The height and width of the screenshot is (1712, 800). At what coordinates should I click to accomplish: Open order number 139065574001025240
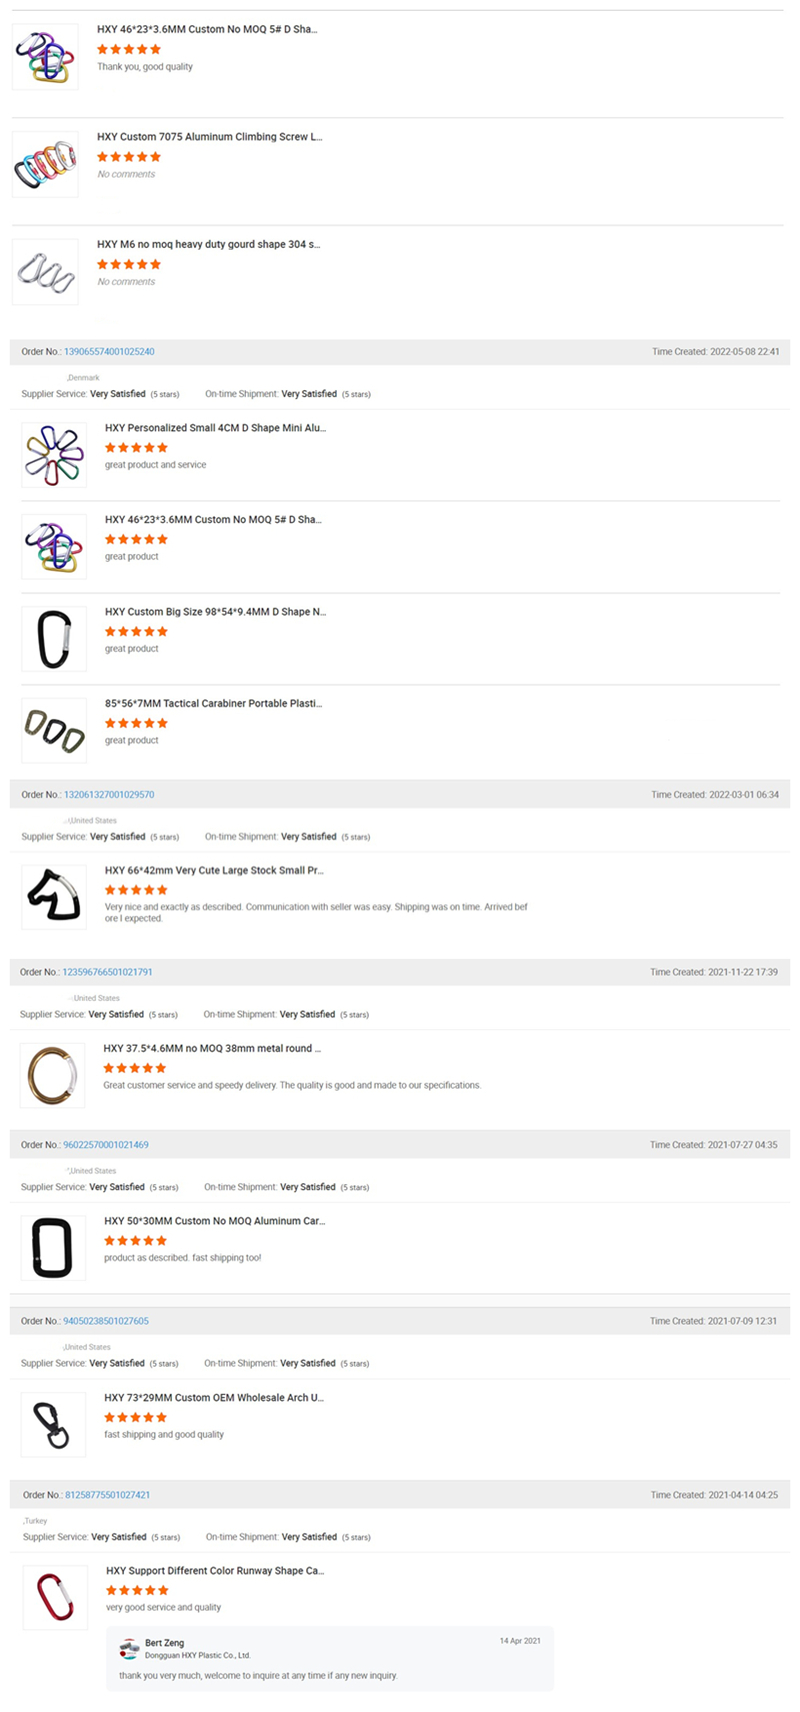click(109, 352)
